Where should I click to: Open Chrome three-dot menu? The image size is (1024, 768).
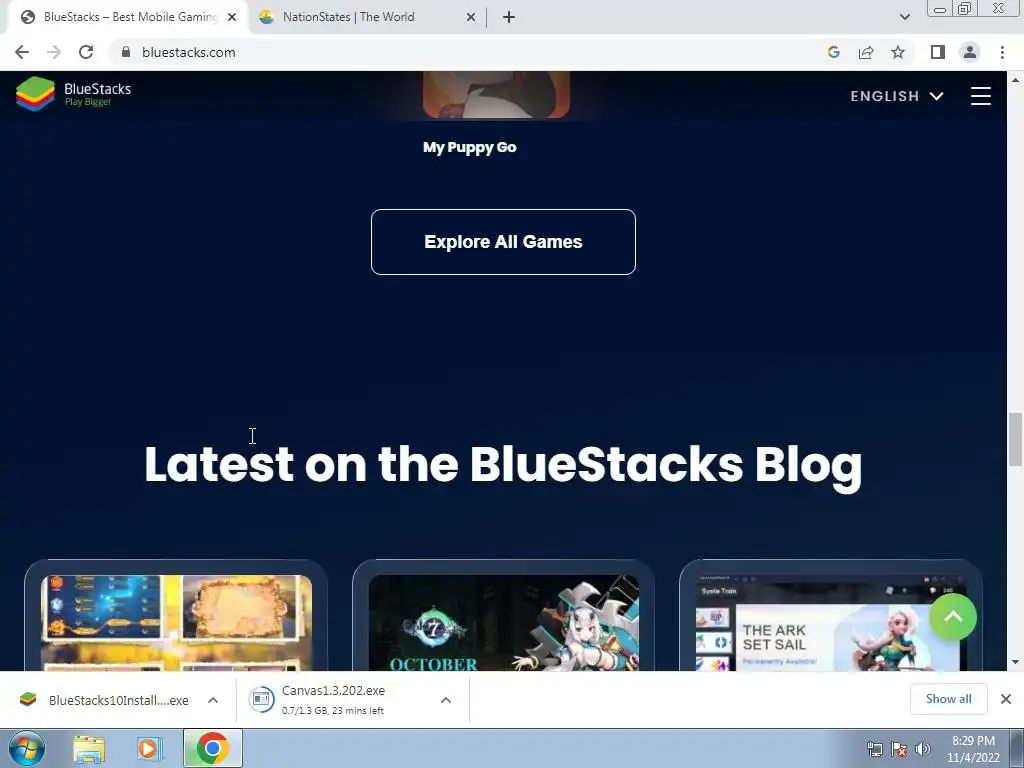pyautogui.click(x=1002, y=52)
